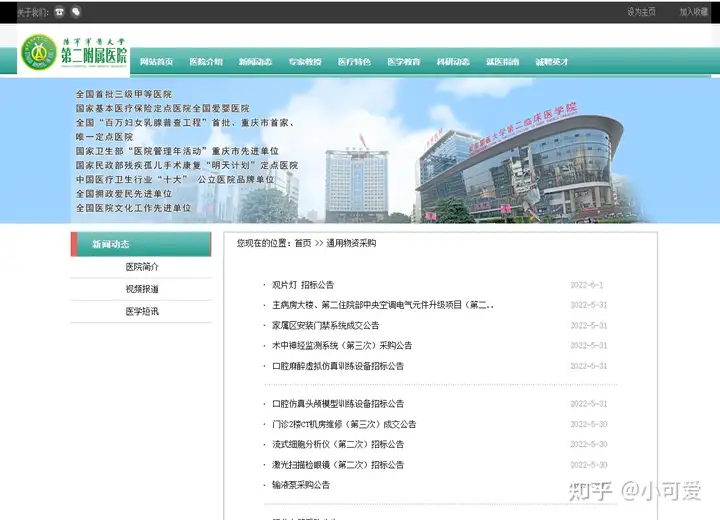Click 通用物资采购 in breadcrumb

351,243
